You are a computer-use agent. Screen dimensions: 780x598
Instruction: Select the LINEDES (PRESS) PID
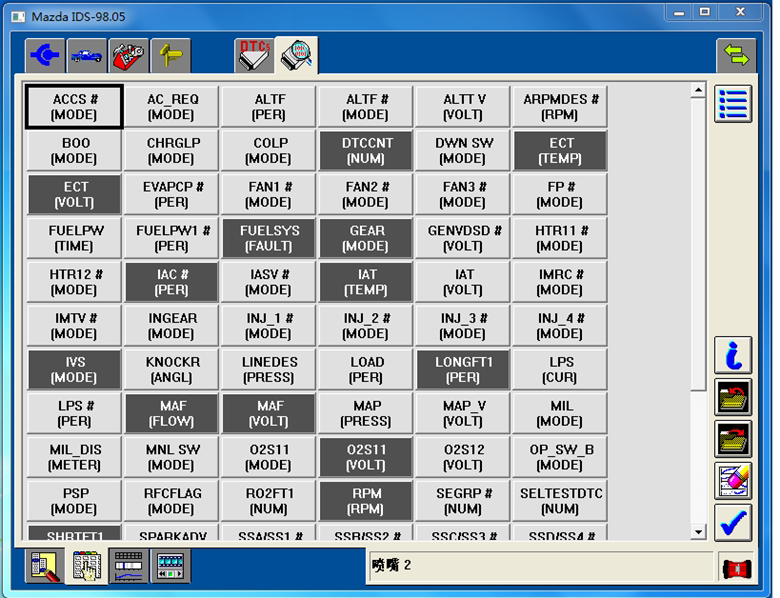[269, 370]
